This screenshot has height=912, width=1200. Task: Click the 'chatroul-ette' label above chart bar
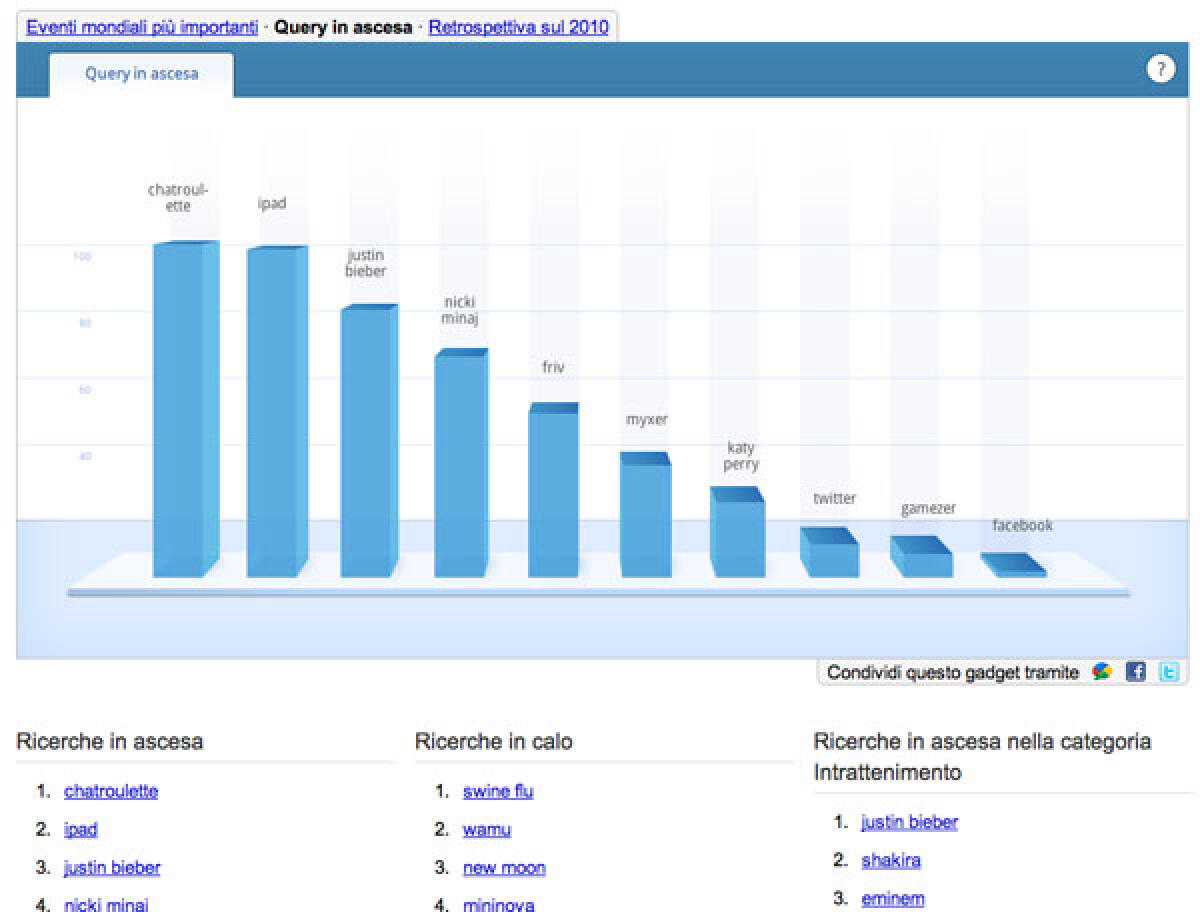click(178, 197)
